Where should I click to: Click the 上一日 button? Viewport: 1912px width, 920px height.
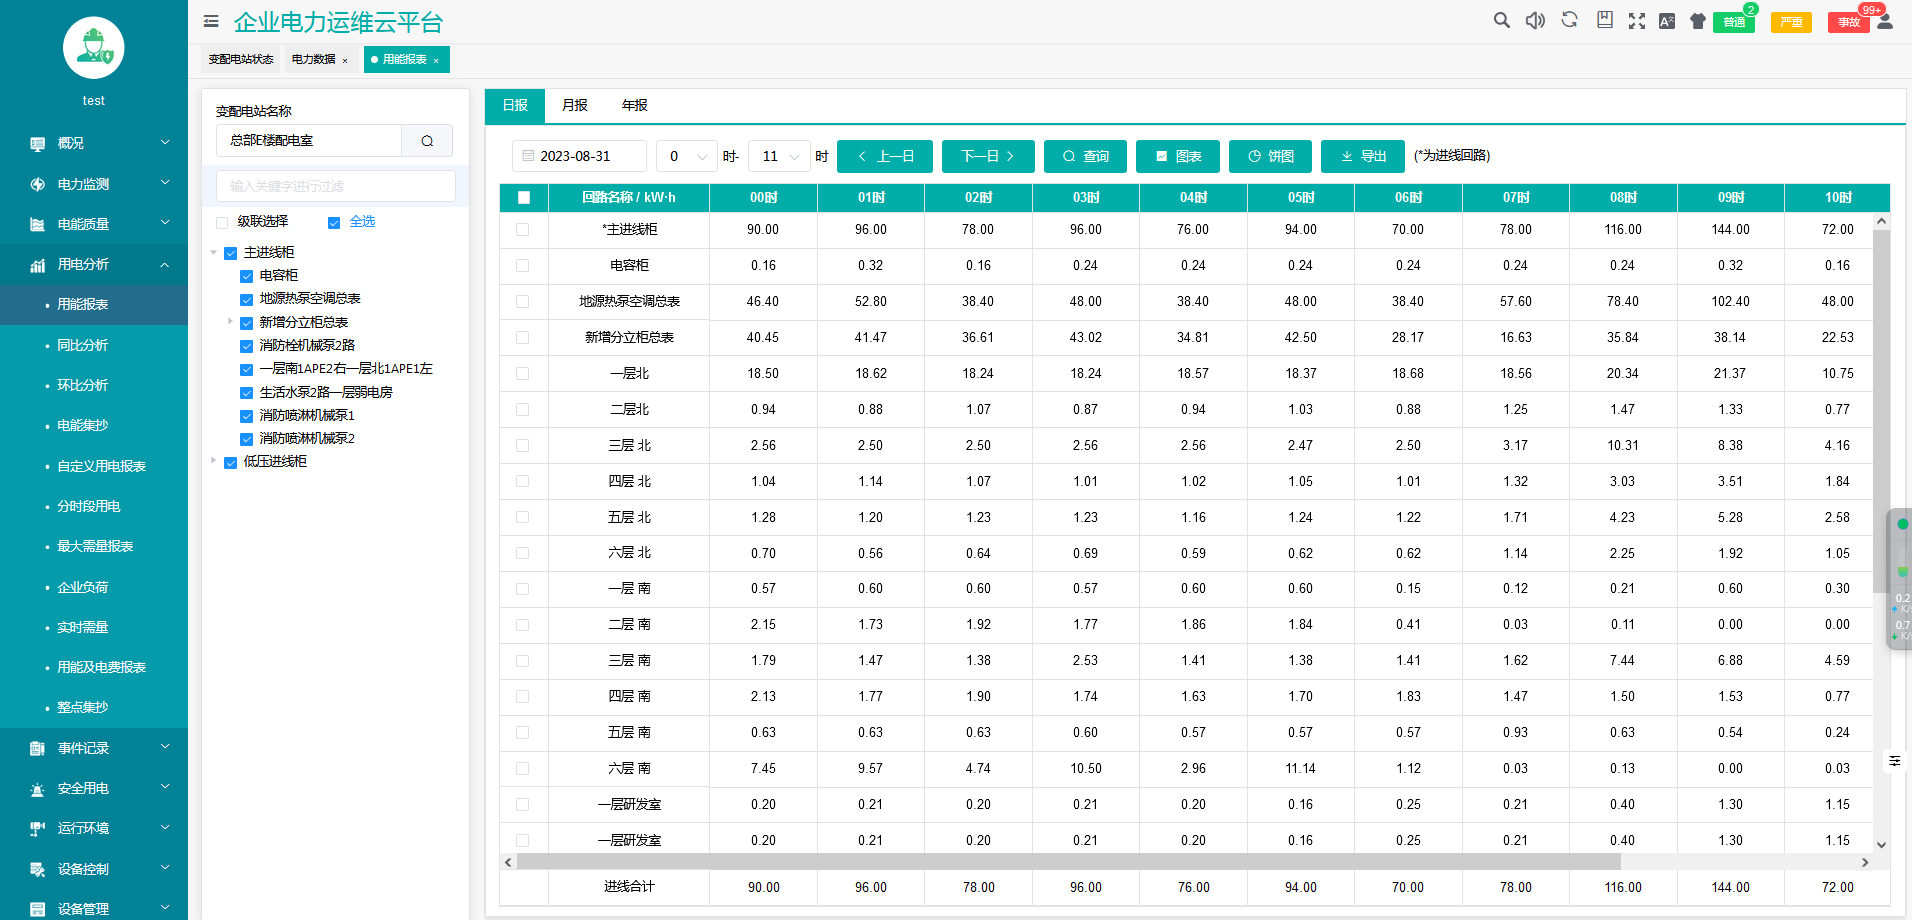(885, 156)
